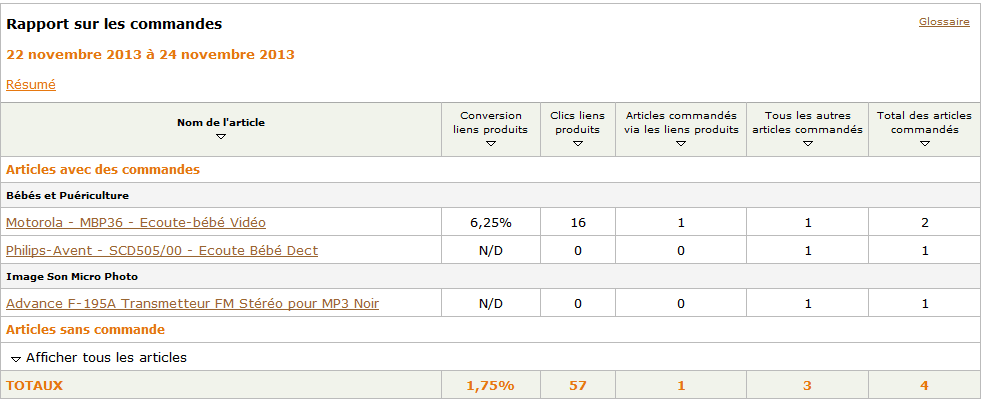The height and width of the screenshot is (402, 986).
Task: Open Philips-Avent SCD505/00 Ecoute Bébé link
Action: (x=162, y=250)
